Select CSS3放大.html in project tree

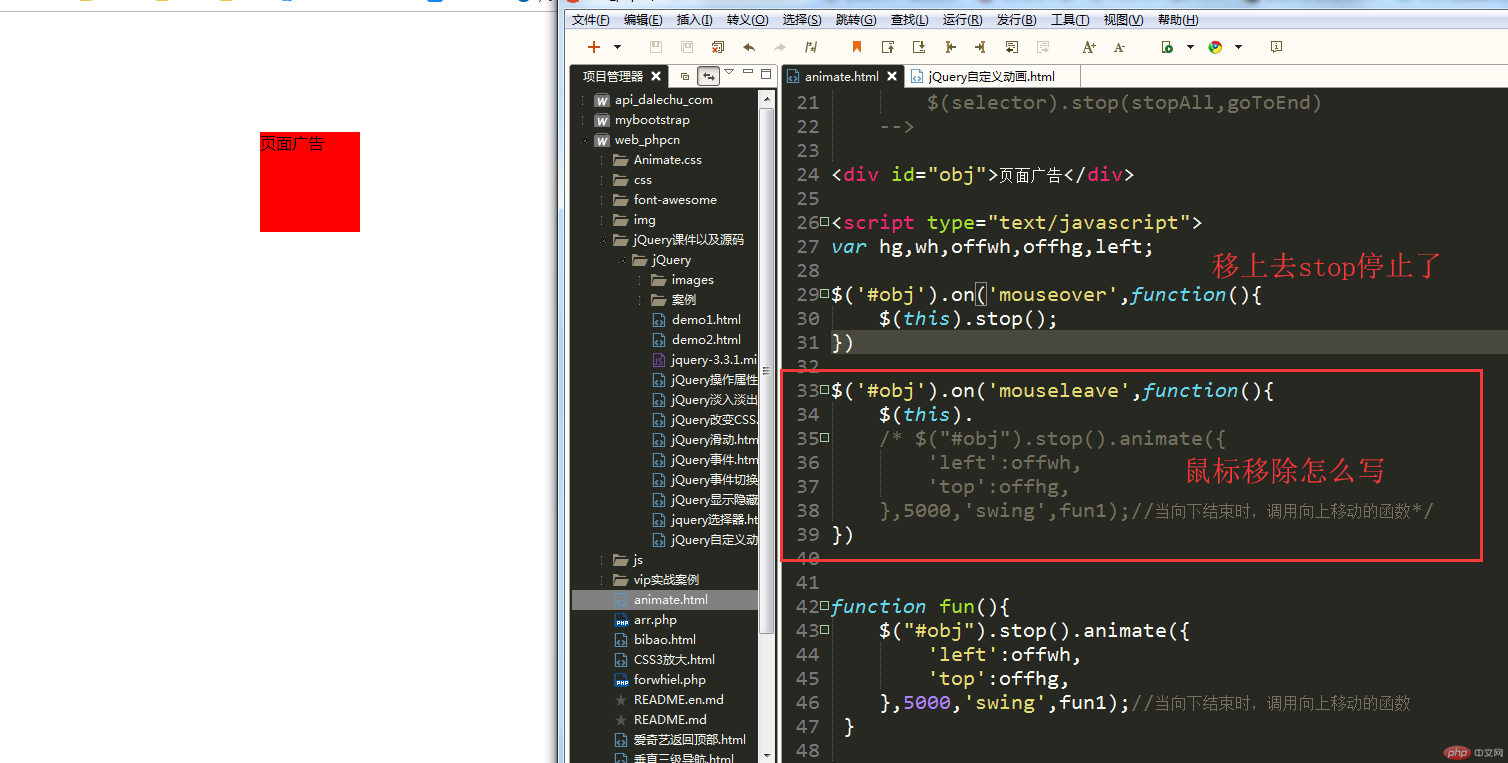[674, 660]
